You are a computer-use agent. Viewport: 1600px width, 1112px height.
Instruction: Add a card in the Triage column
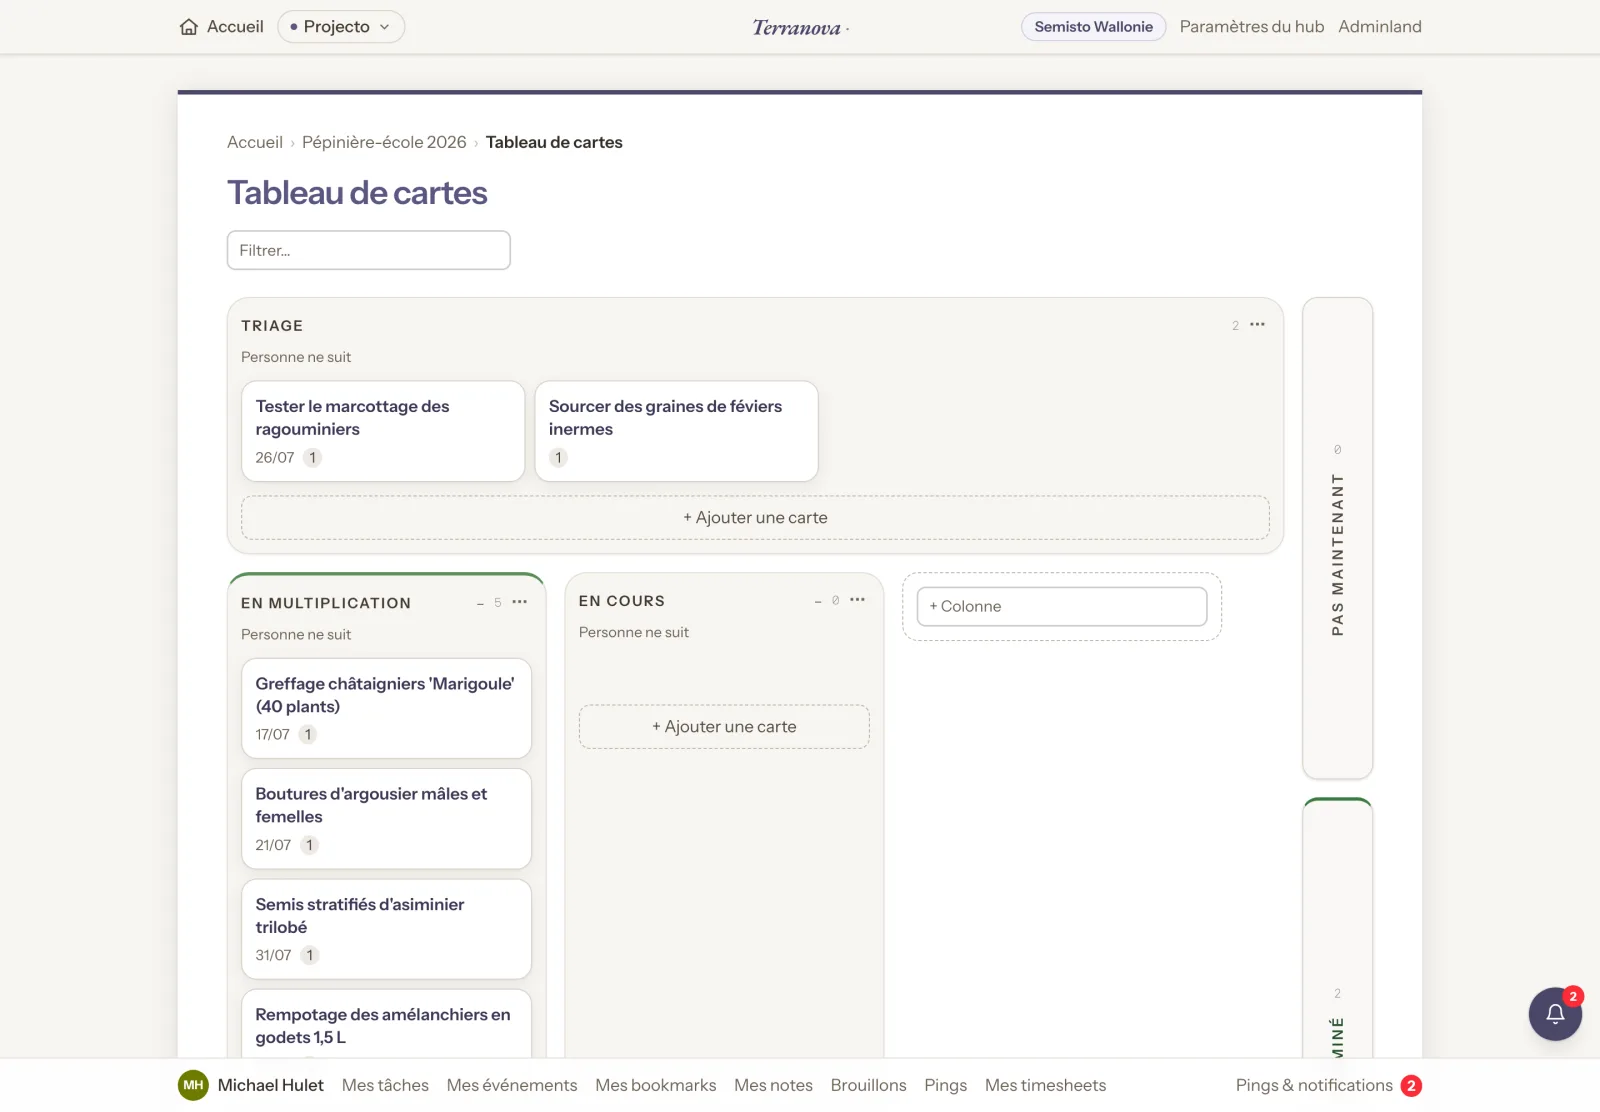(x=755, y=518)
